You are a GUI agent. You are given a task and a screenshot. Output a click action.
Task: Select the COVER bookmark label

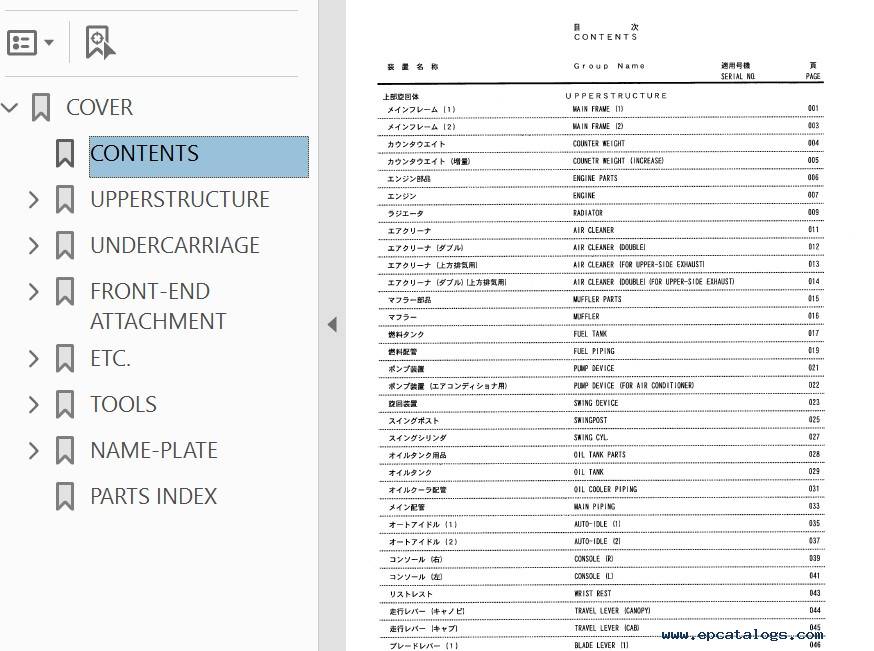[x=99, y=107]
